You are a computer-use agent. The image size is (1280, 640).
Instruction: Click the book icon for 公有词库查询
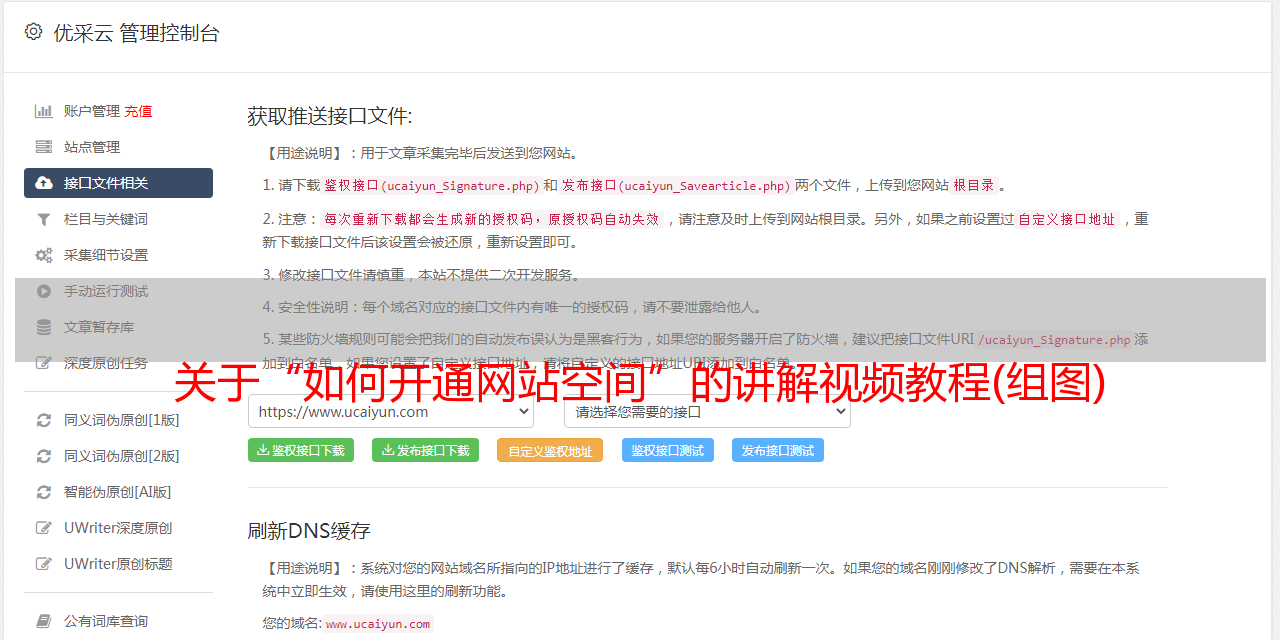[x=44, y=621]
